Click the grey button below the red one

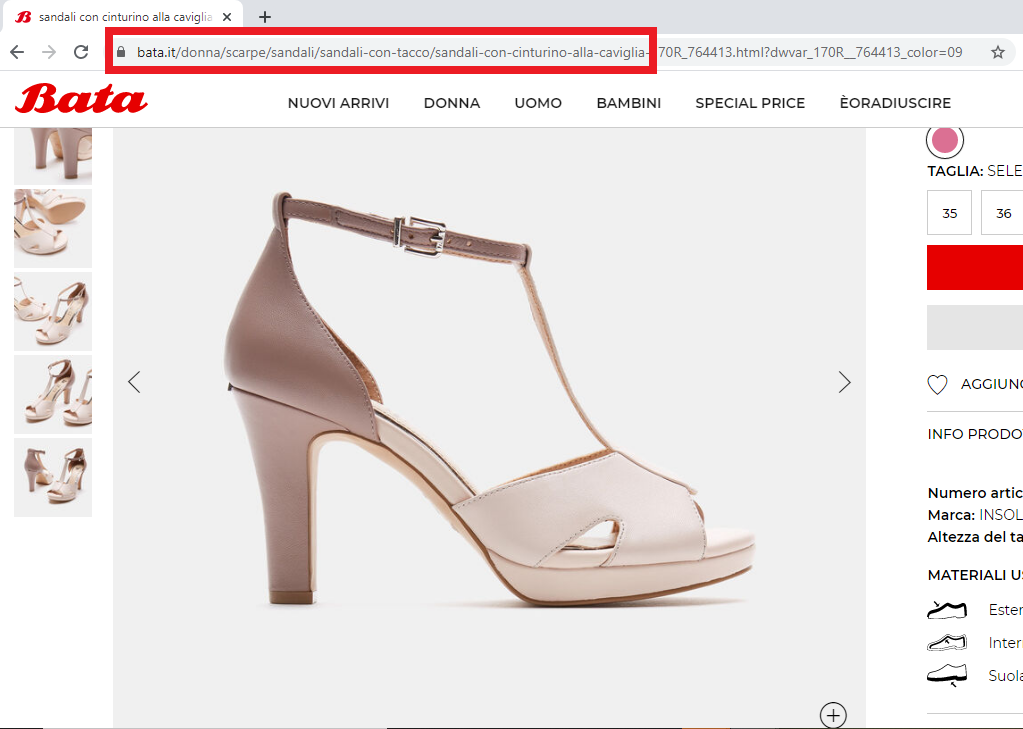point(975,327)
